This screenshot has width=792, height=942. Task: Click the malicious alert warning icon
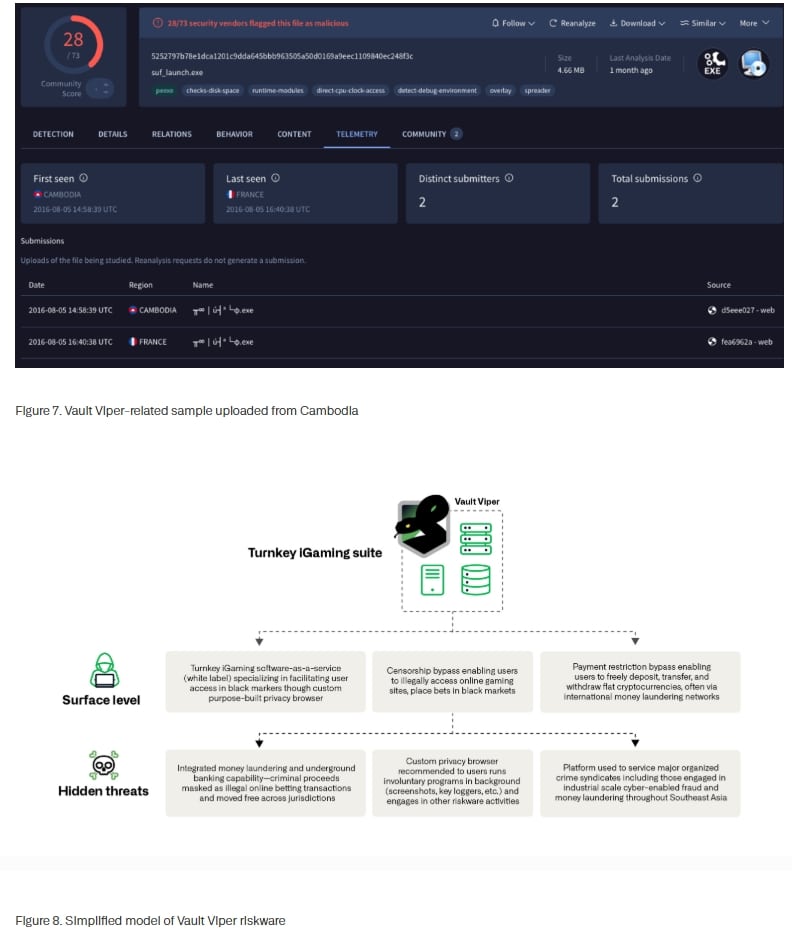pyautogui.click(x=156, y=22)
